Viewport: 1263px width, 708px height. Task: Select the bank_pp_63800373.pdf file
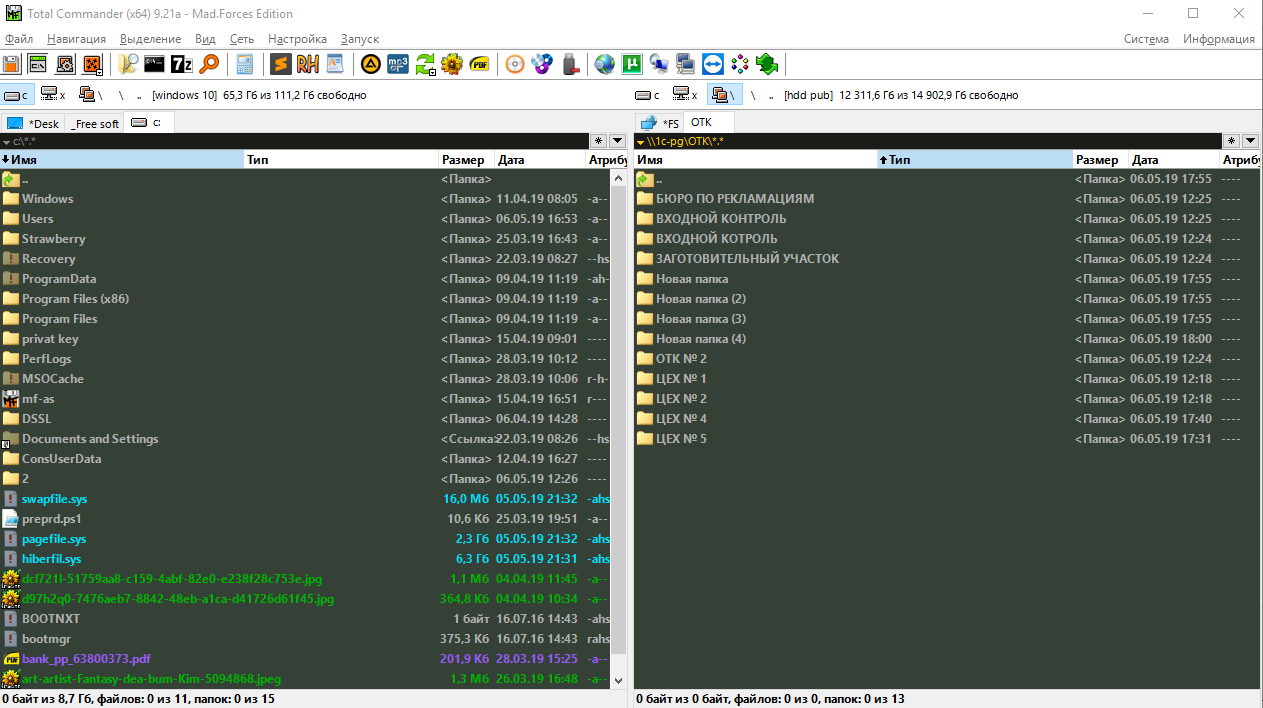click(305, 659)
